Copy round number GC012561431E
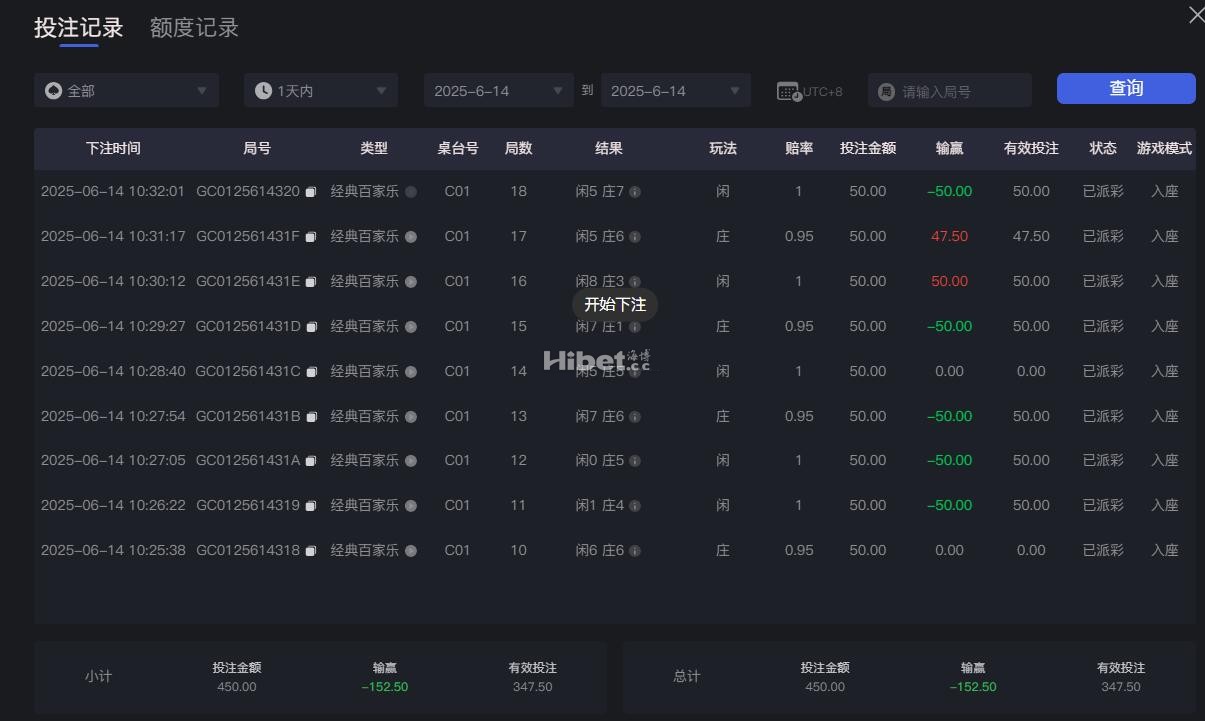The height and width of the screenshot is (721, 1205). click(311, 282)
